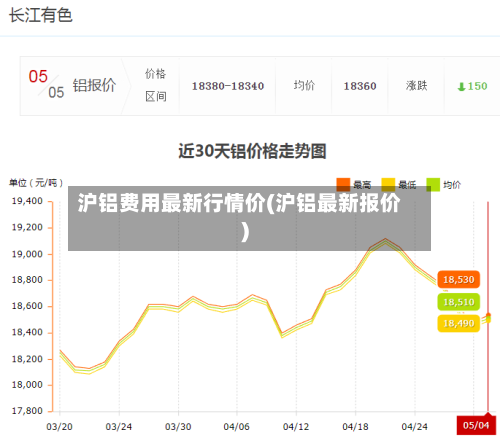This screenshot has height=438, width=500.
Task: Click the 单位(元/吨) unit label
Action: pos(36,183)
